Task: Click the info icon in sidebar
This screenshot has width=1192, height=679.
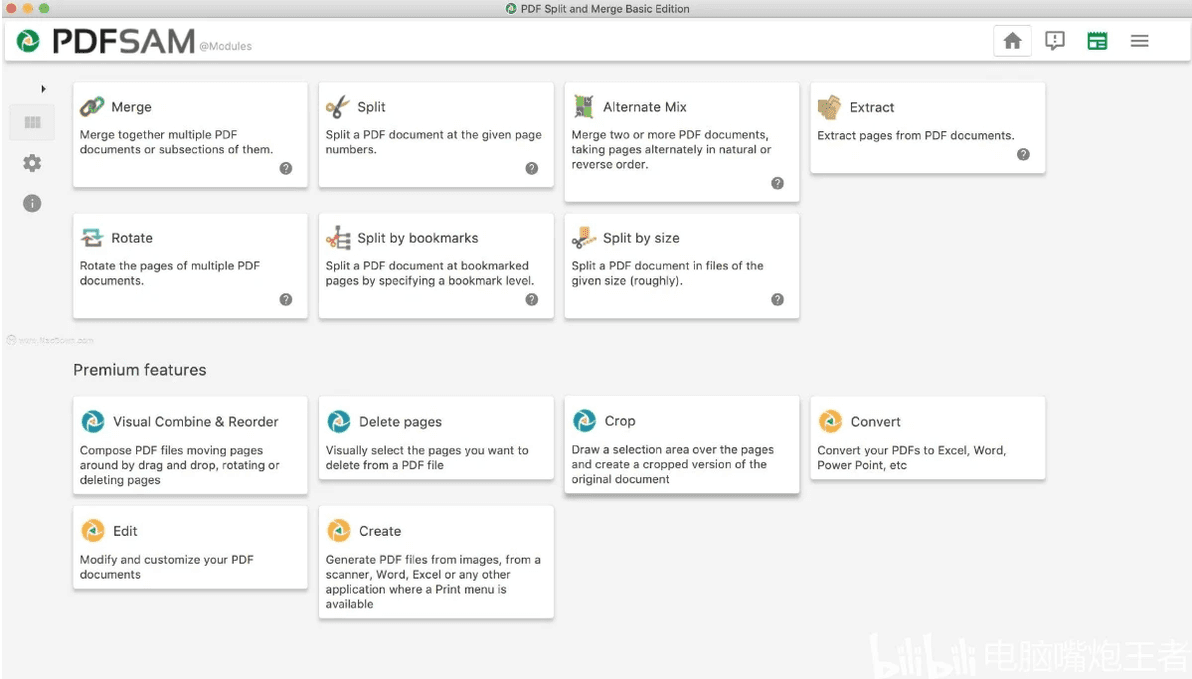Action: pos(32,203)
